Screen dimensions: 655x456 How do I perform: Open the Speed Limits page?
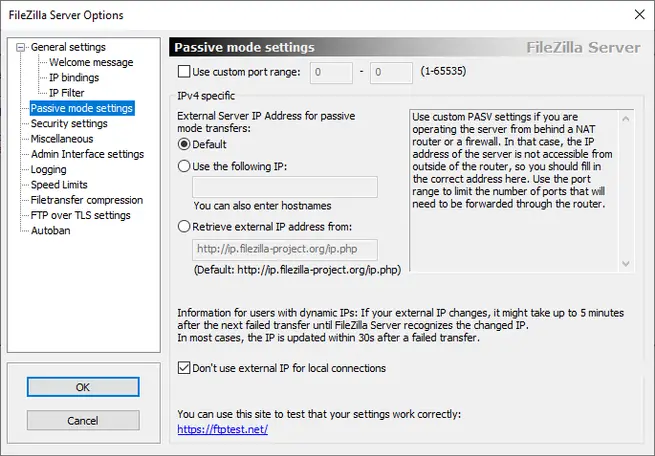(x=59, y=185)
